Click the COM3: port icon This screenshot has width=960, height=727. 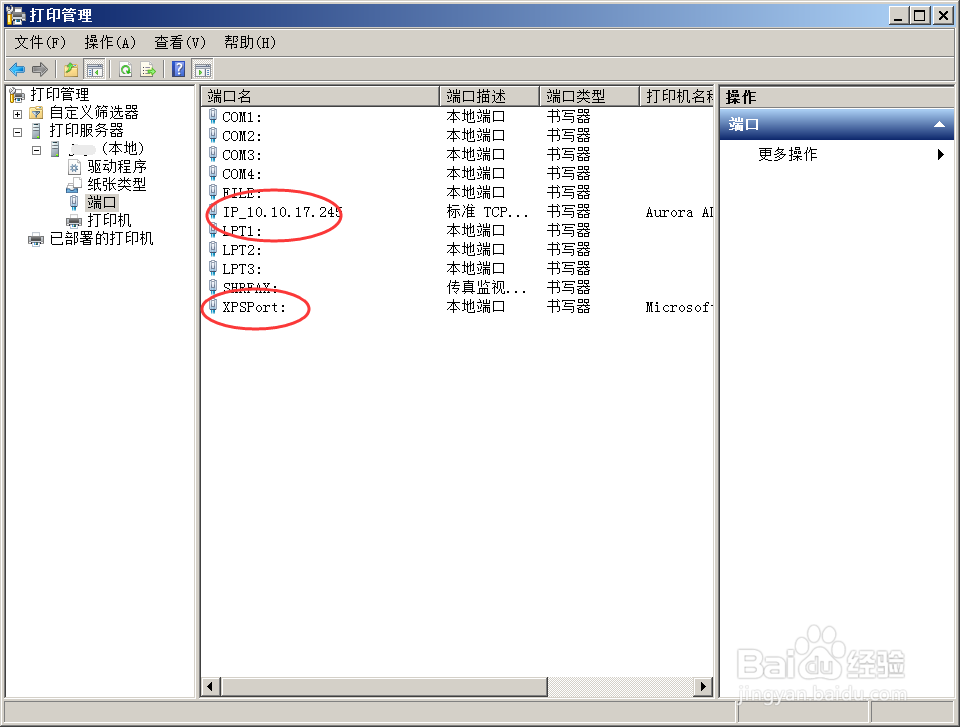(213, 154)
